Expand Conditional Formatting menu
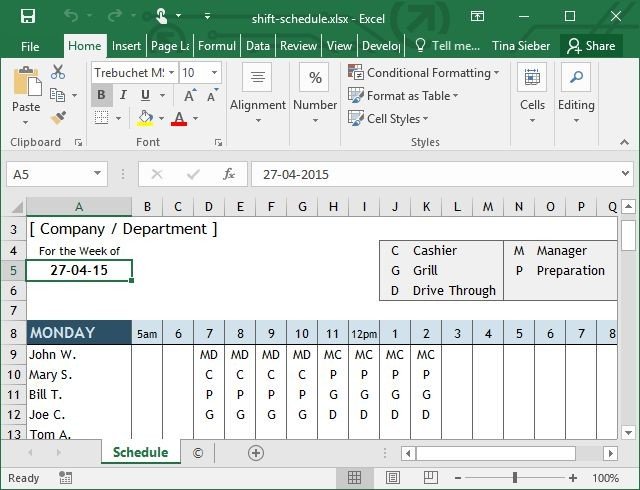 coord(426,73)
